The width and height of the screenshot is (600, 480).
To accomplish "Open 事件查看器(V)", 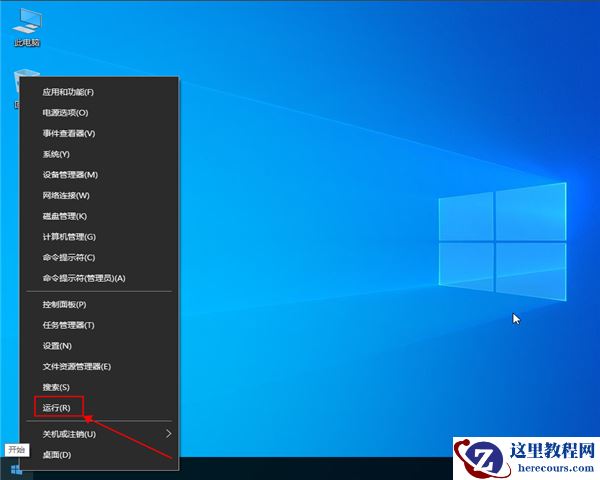I will (99, 133).
